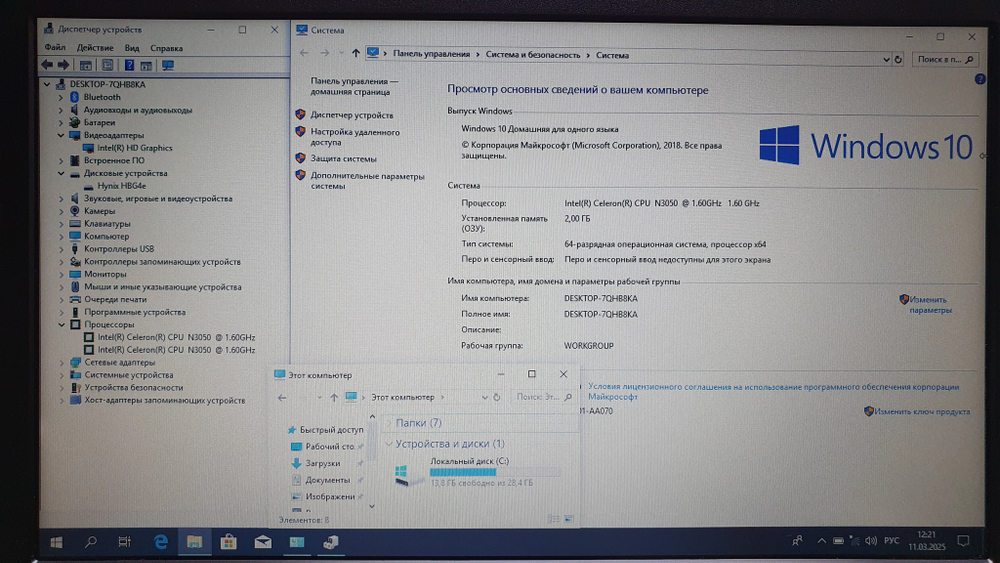Open Настройка удаленного доступа link
1000x563 pixels.
pos(355,137)
